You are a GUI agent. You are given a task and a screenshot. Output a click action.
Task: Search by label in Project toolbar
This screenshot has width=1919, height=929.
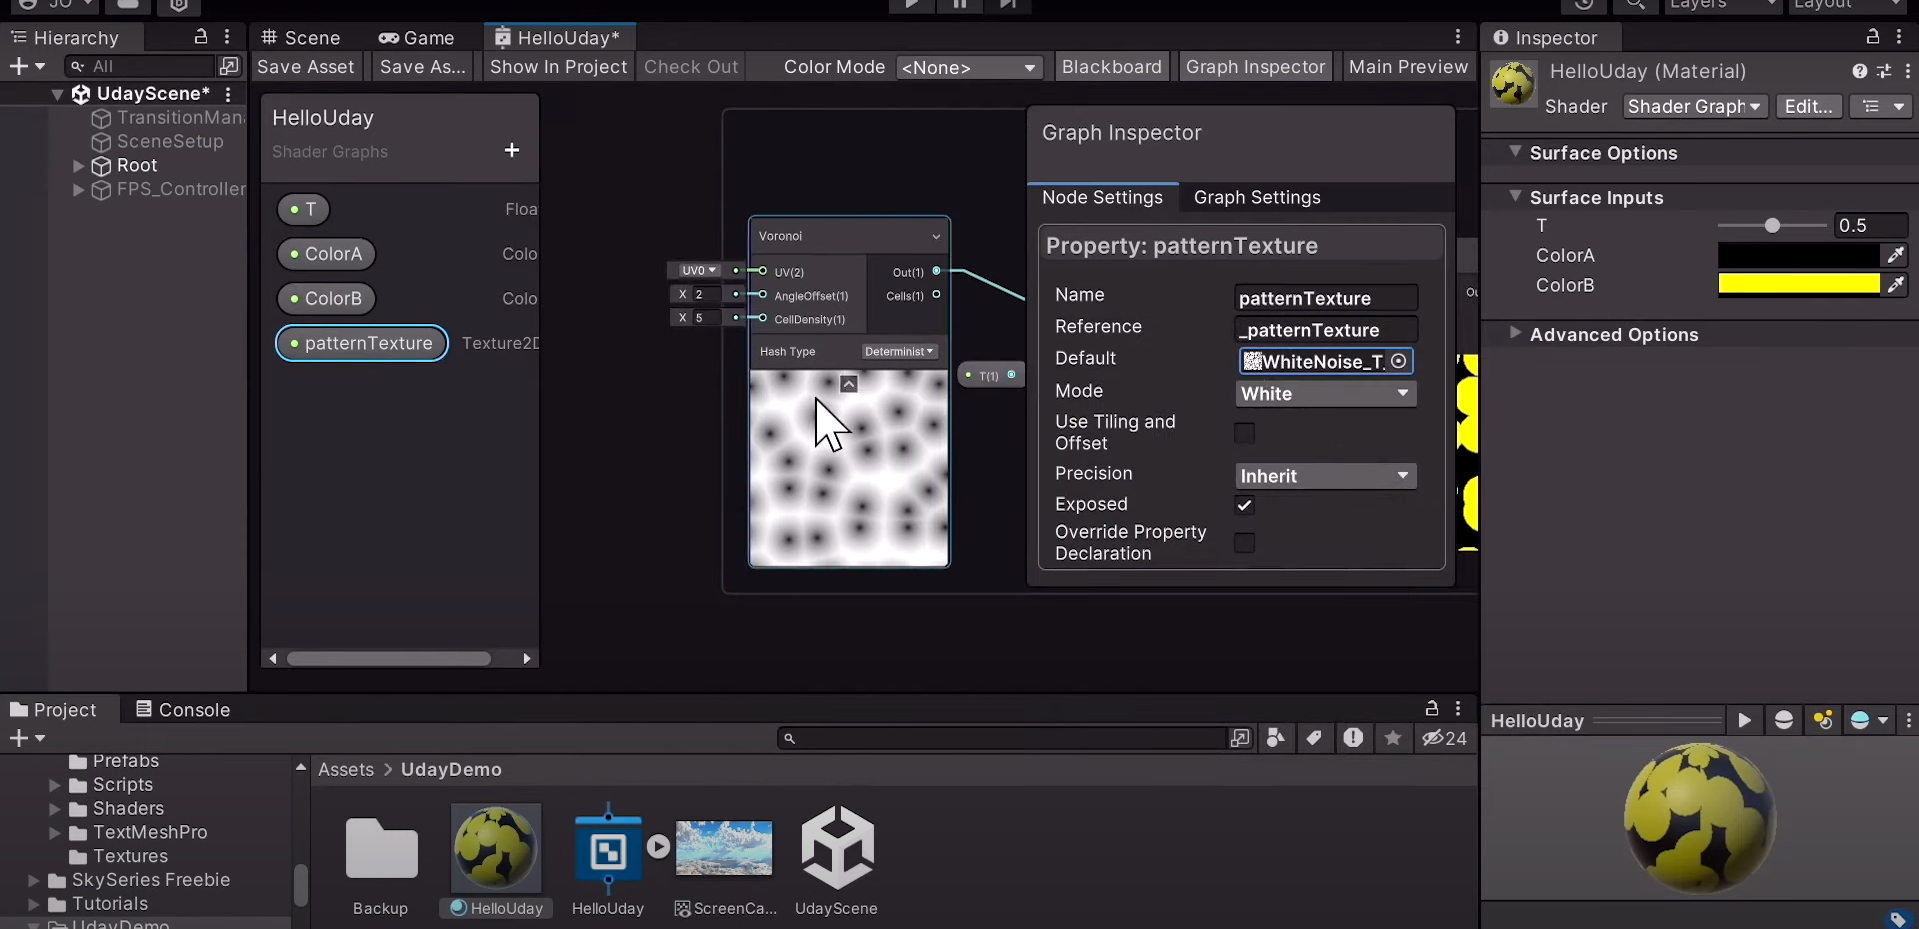[x=1314, y=738]
